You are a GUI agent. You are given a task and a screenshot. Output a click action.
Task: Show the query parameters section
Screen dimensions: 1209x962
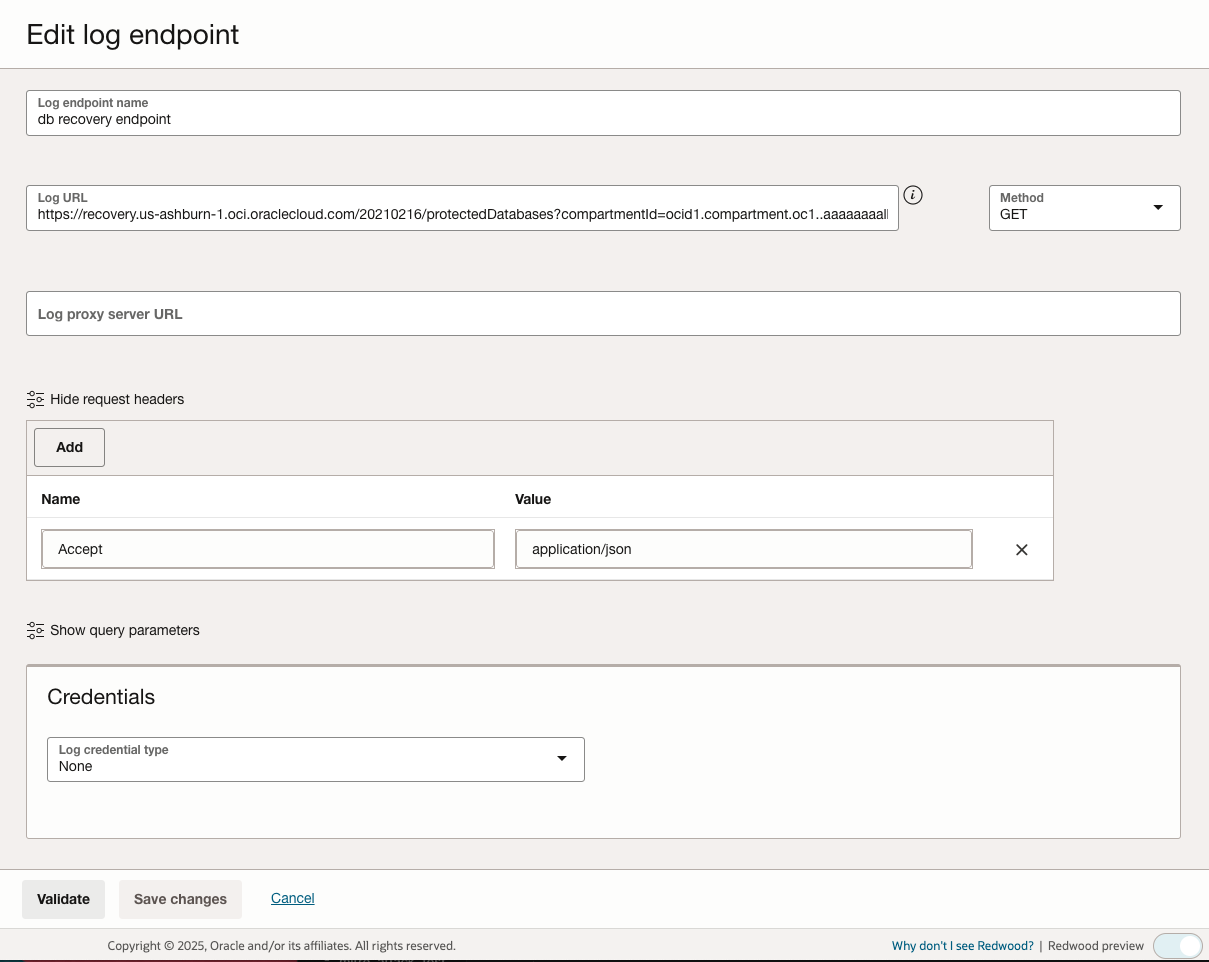126,630
